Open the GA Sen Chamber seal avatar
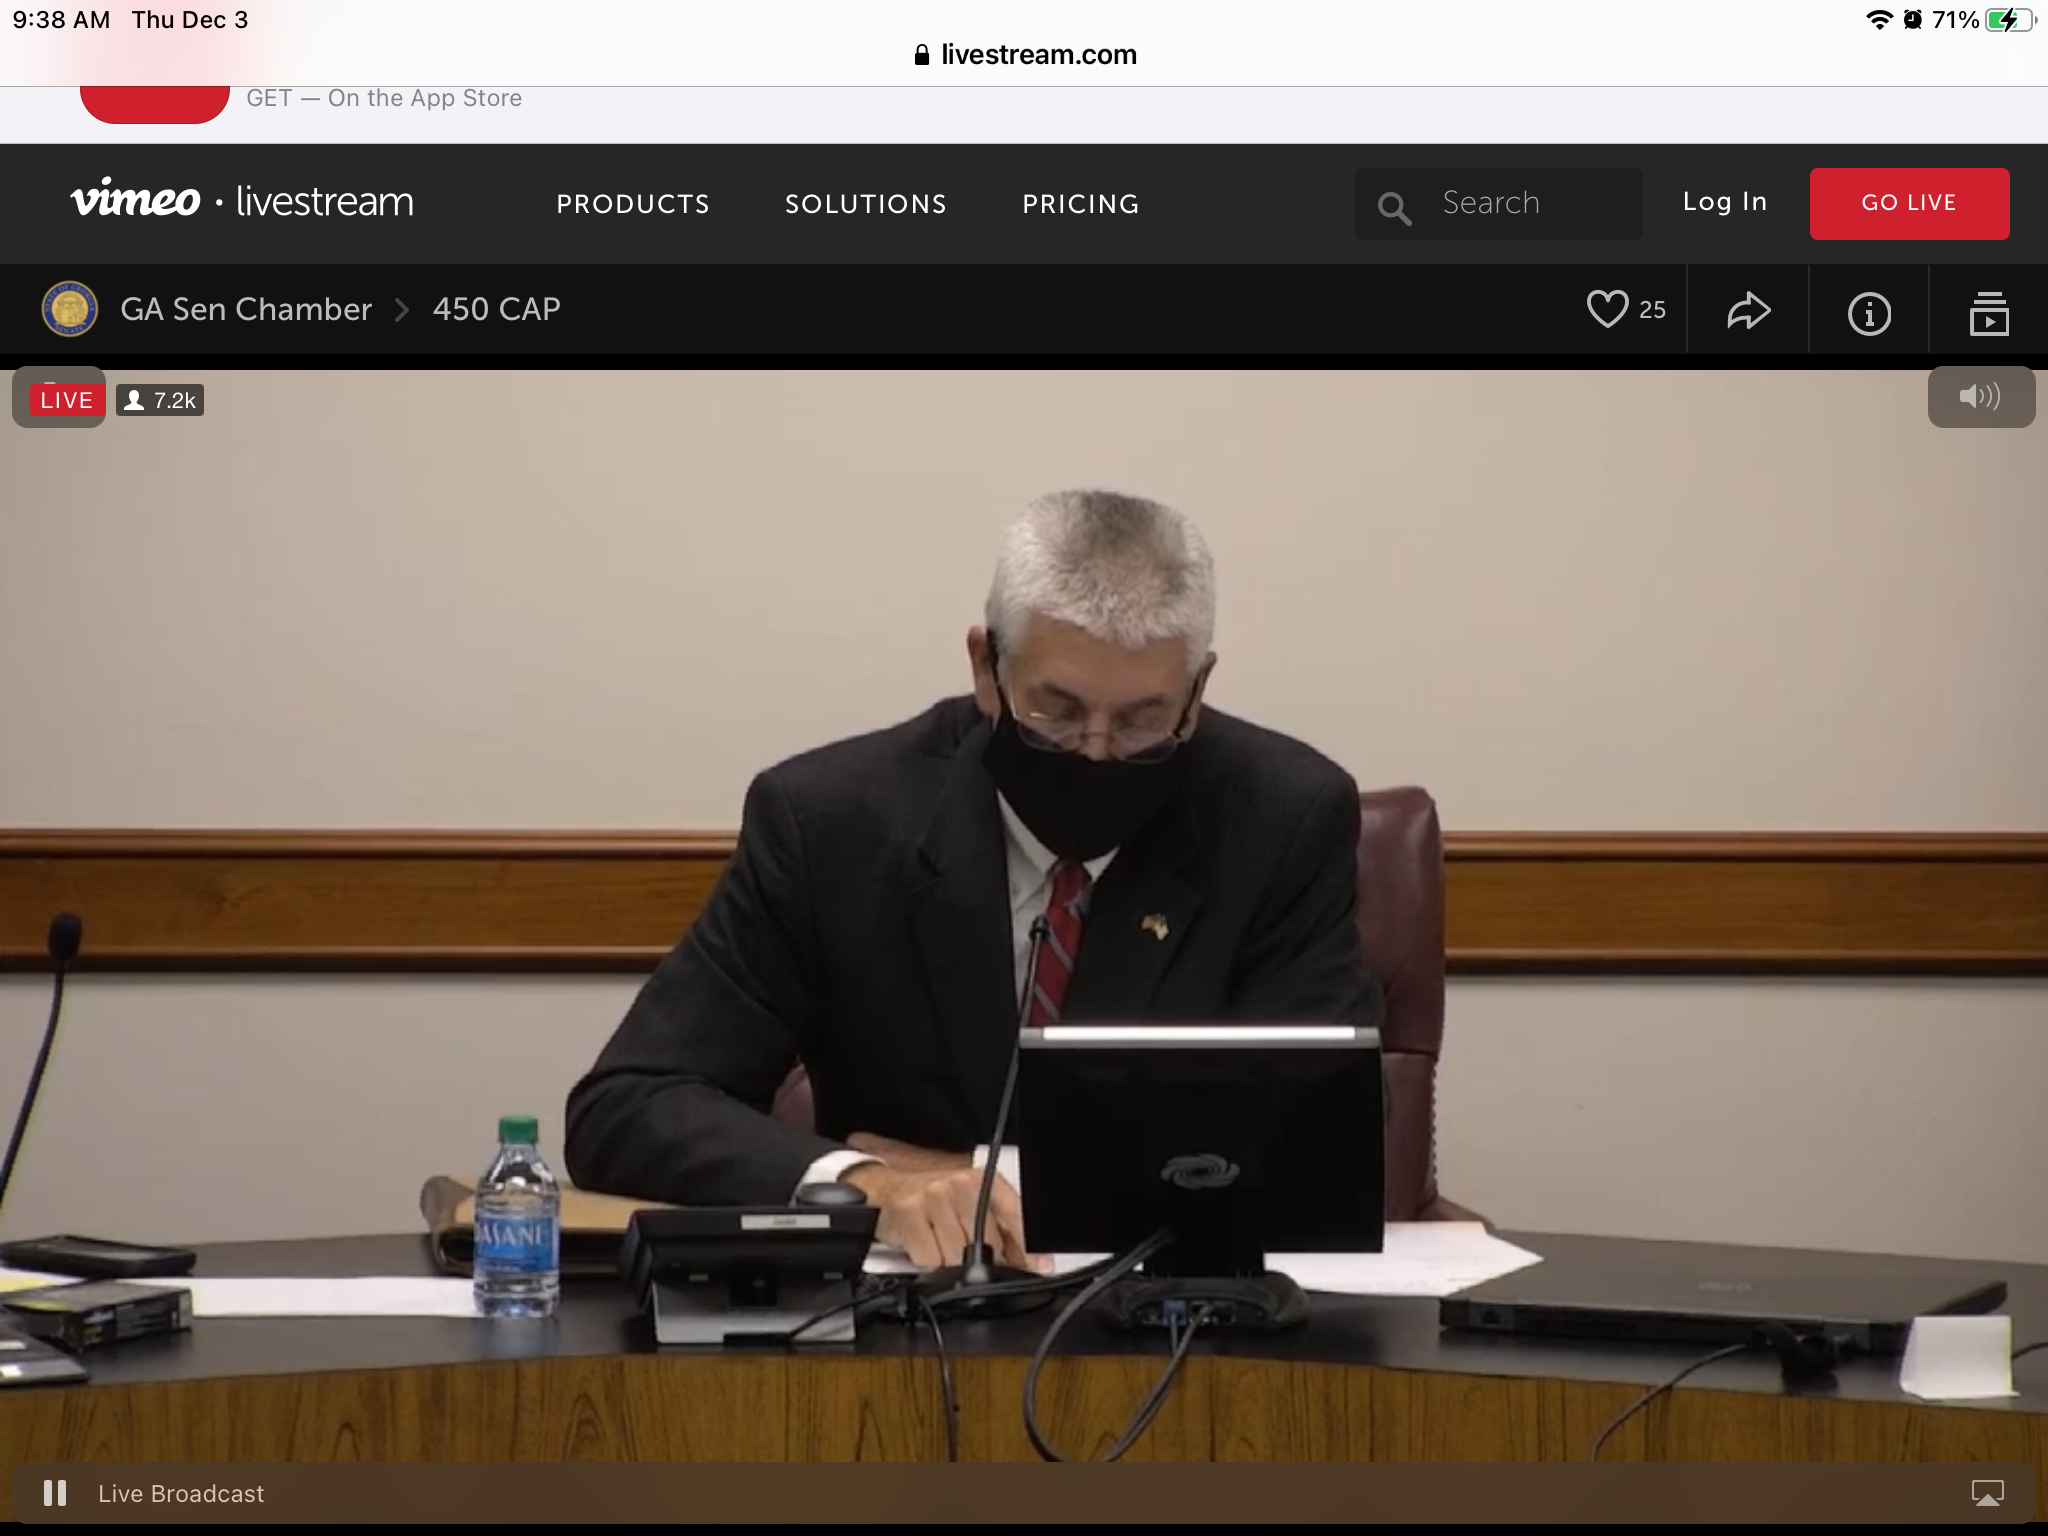The height and width of the screenshot is (1536, 2048). click(69, 309)
